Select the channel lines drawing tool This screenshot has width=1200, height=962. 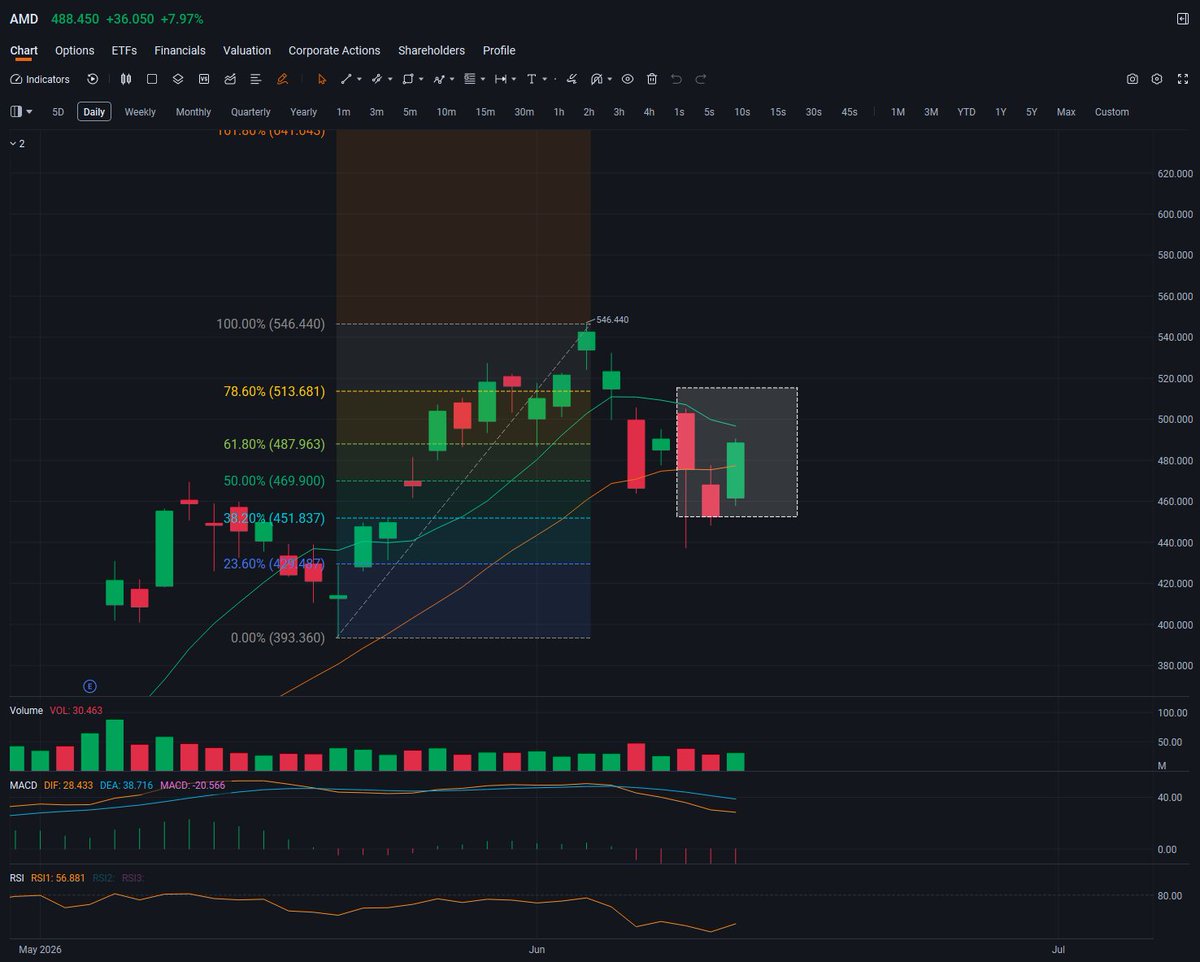377,79
